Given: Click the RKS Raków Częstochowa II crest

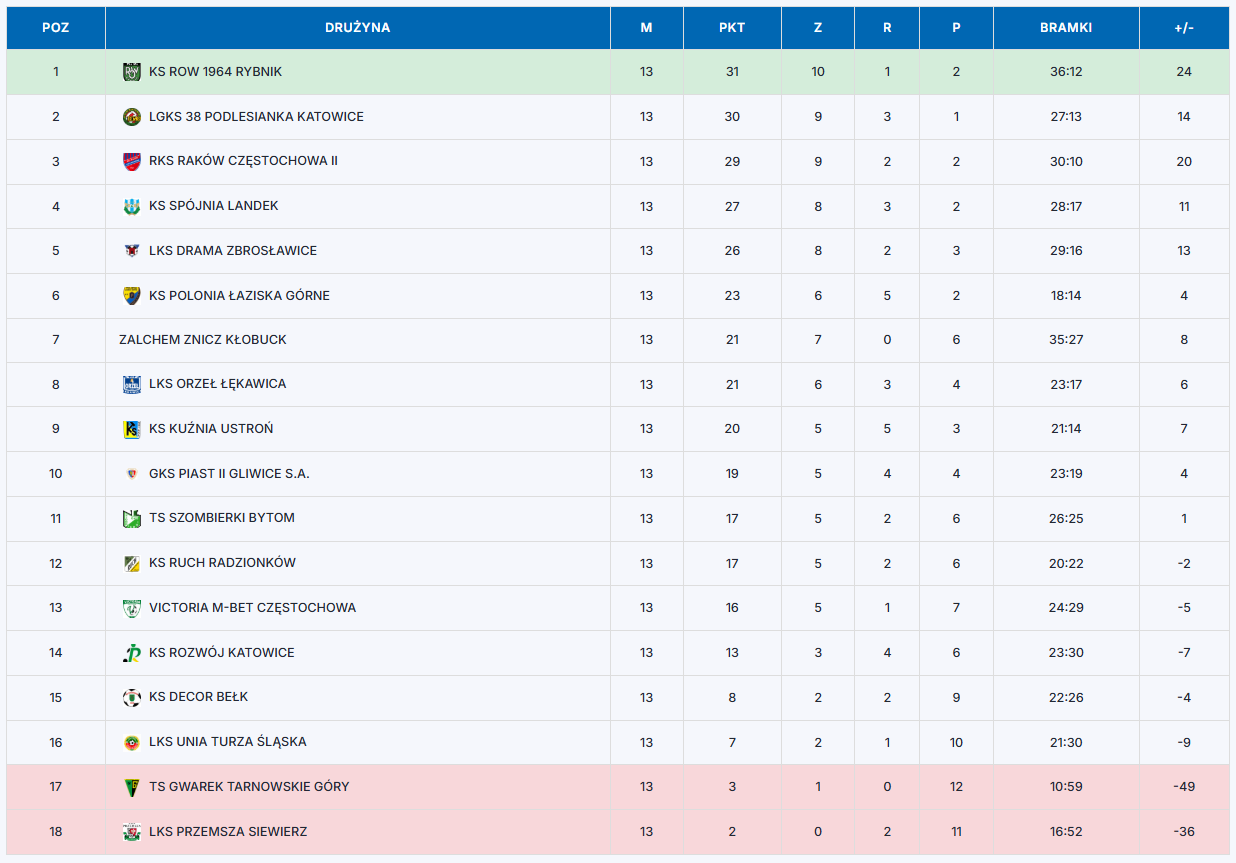Looking at the screenshot, I should tap(131, 161).
